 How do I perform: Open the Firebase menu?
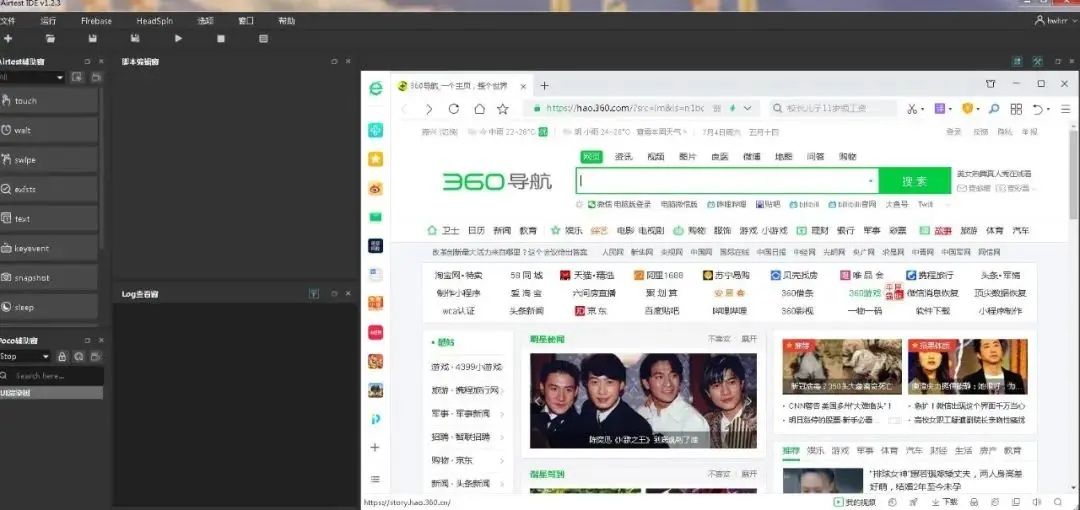[x=96, y=21]
